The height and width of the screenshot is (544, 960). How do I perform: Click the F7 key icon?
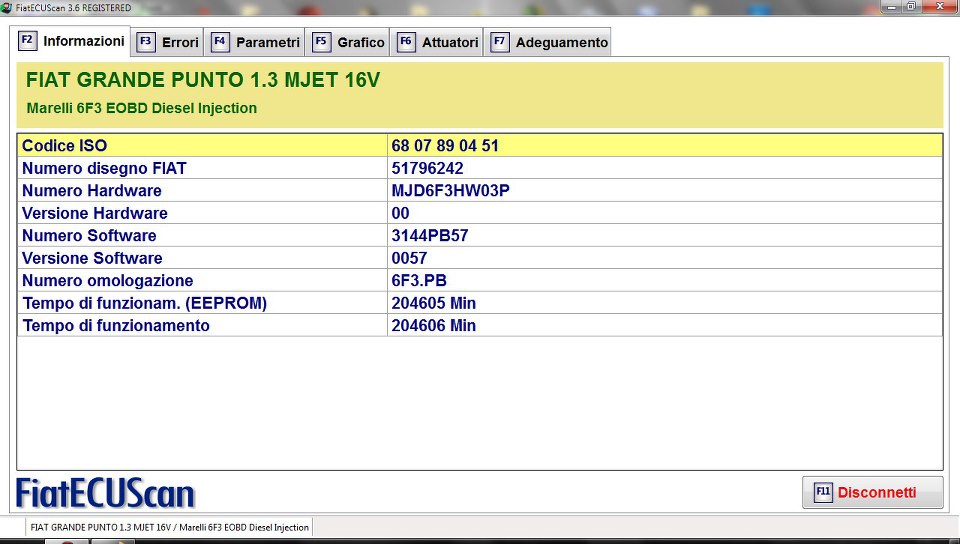pyautogui.click(x=500, y=42)
